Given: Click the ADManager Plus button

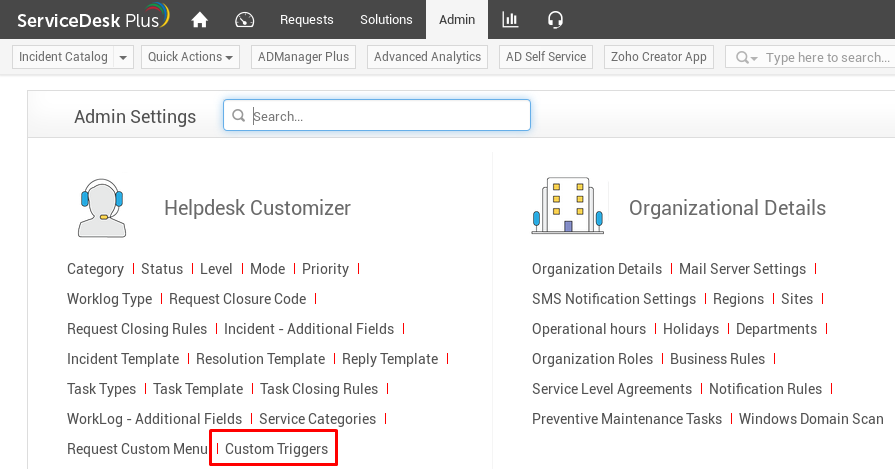Looking at the screenshot, I should pos(302,57).
